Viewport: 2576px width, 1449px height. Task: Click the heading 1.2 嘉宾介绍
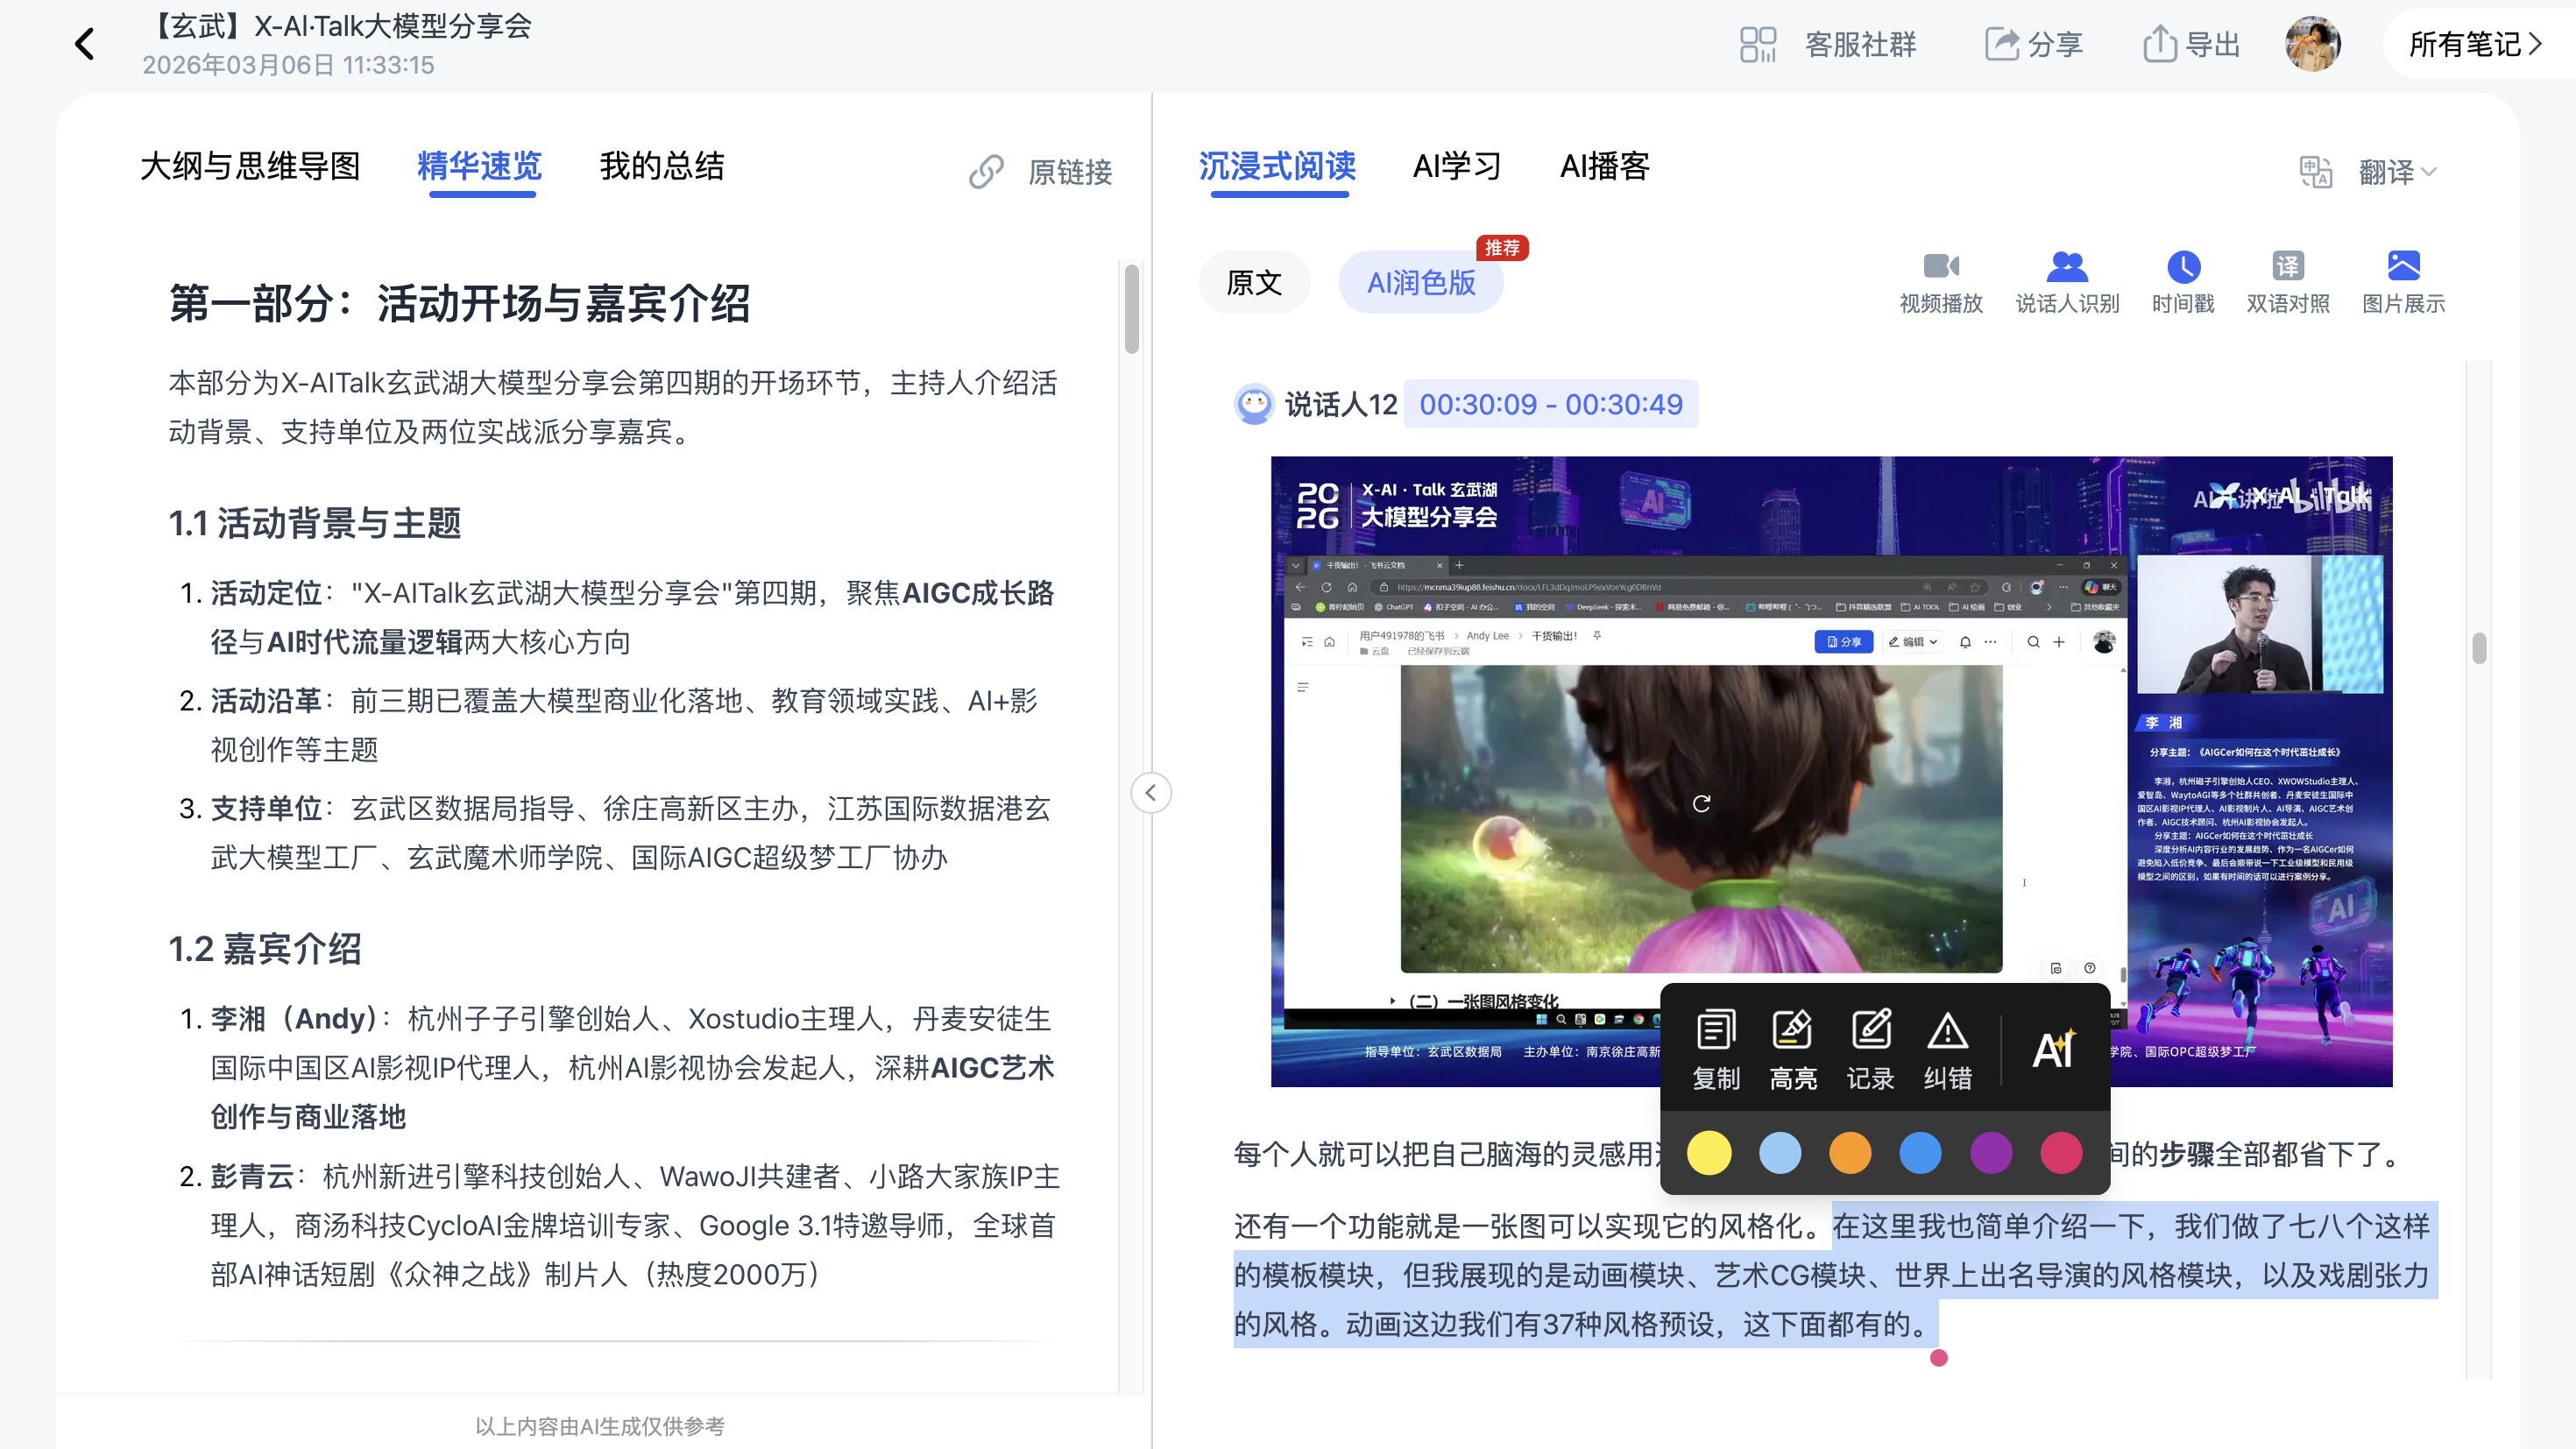pyautogui.click(x=265, y=949)
